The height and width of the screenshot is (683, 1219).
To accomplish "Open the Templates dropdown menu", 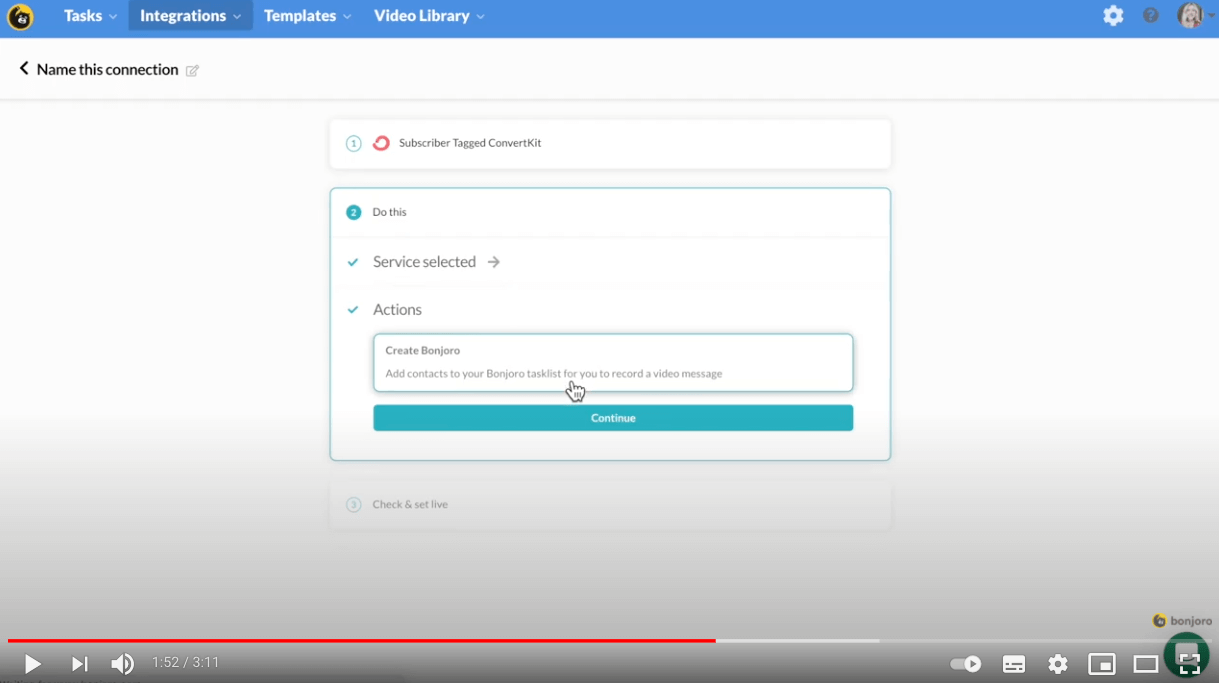I will (x=307, y=16).
